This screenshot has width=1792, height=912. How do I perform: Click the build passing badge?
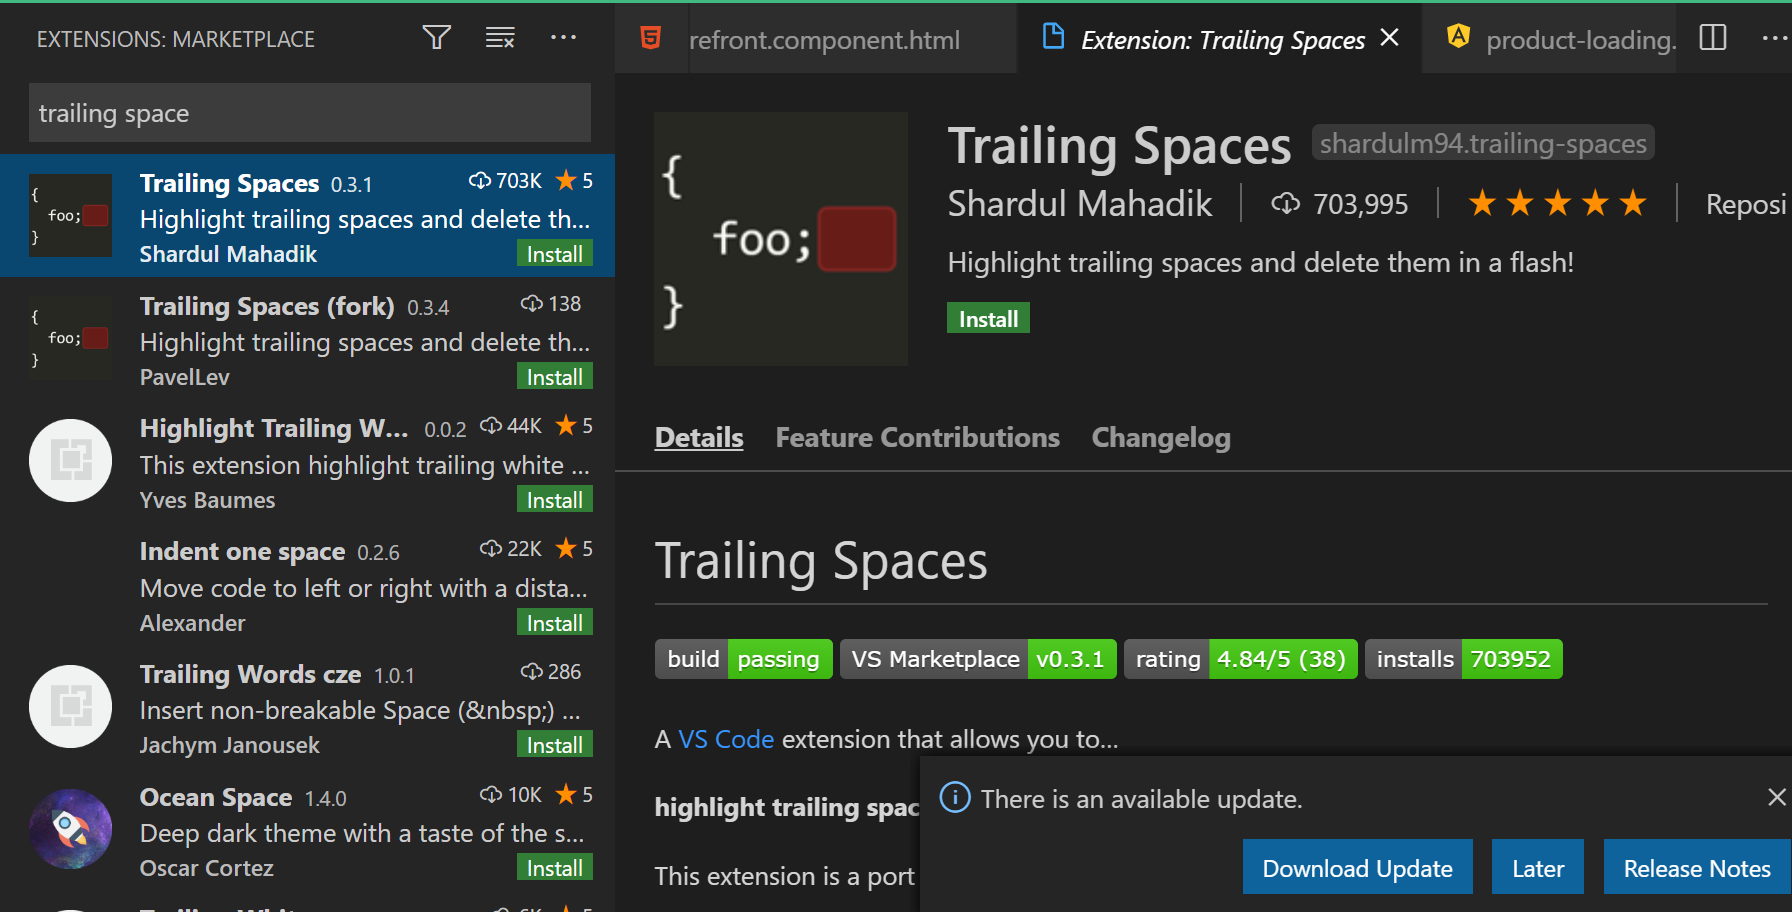tap(743, 659)
